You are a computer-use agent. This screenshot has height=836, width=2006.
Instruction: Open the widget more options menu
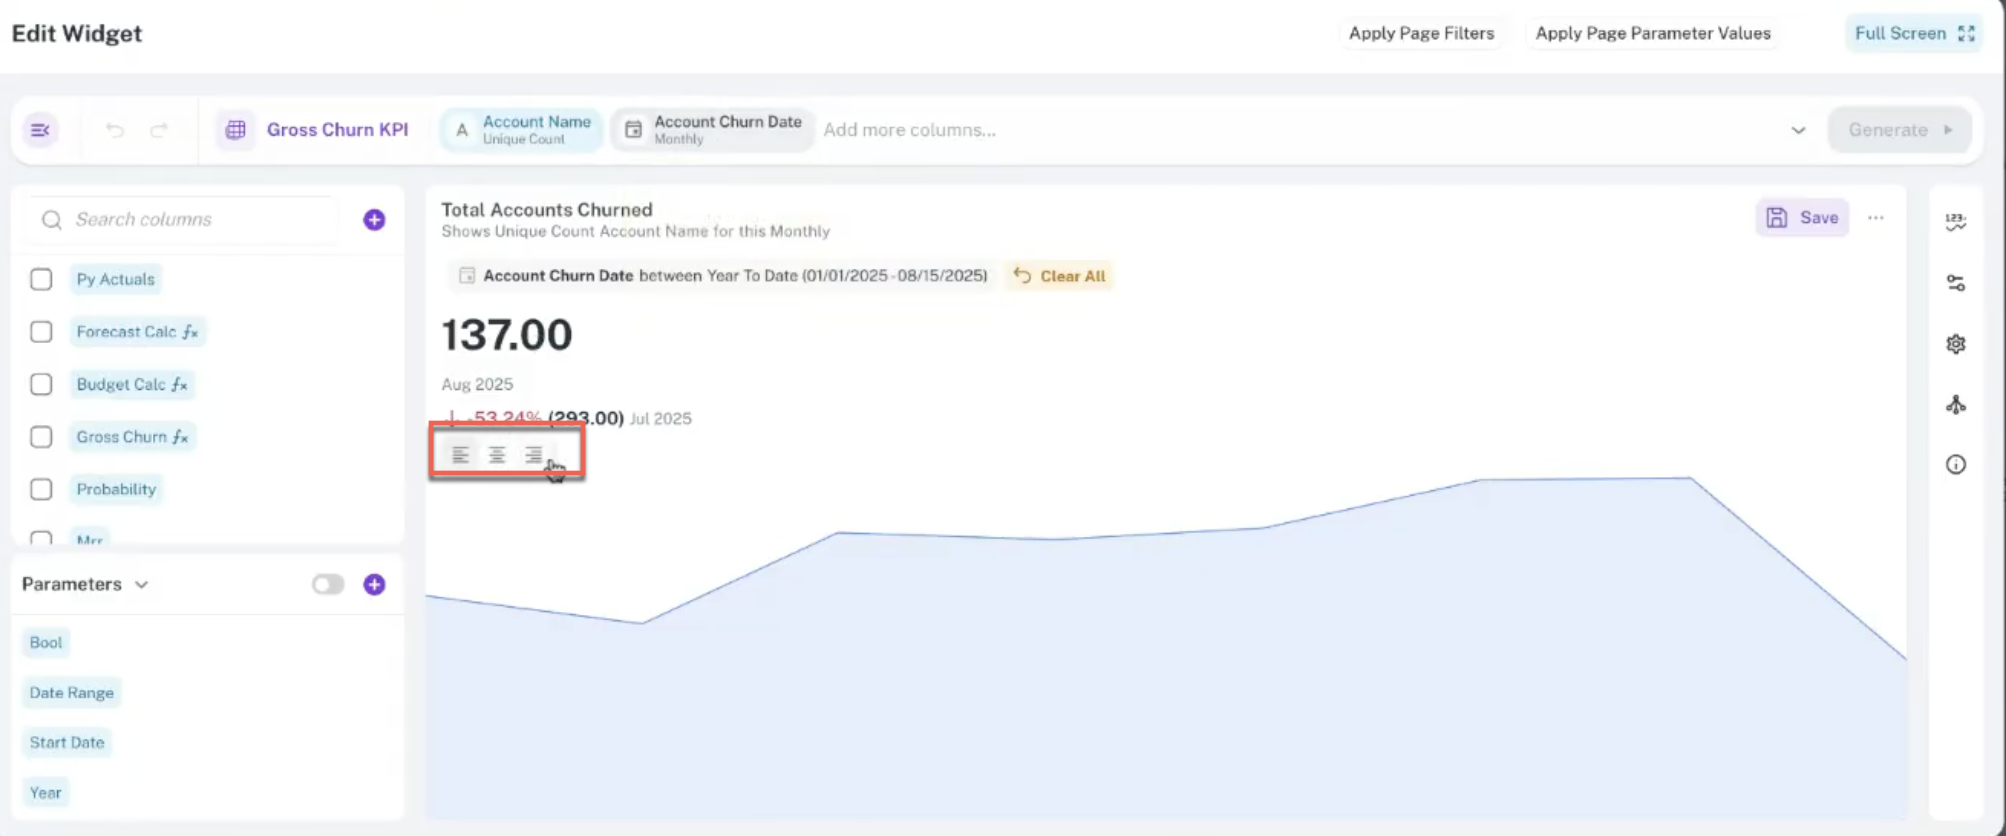(1876, 218)
